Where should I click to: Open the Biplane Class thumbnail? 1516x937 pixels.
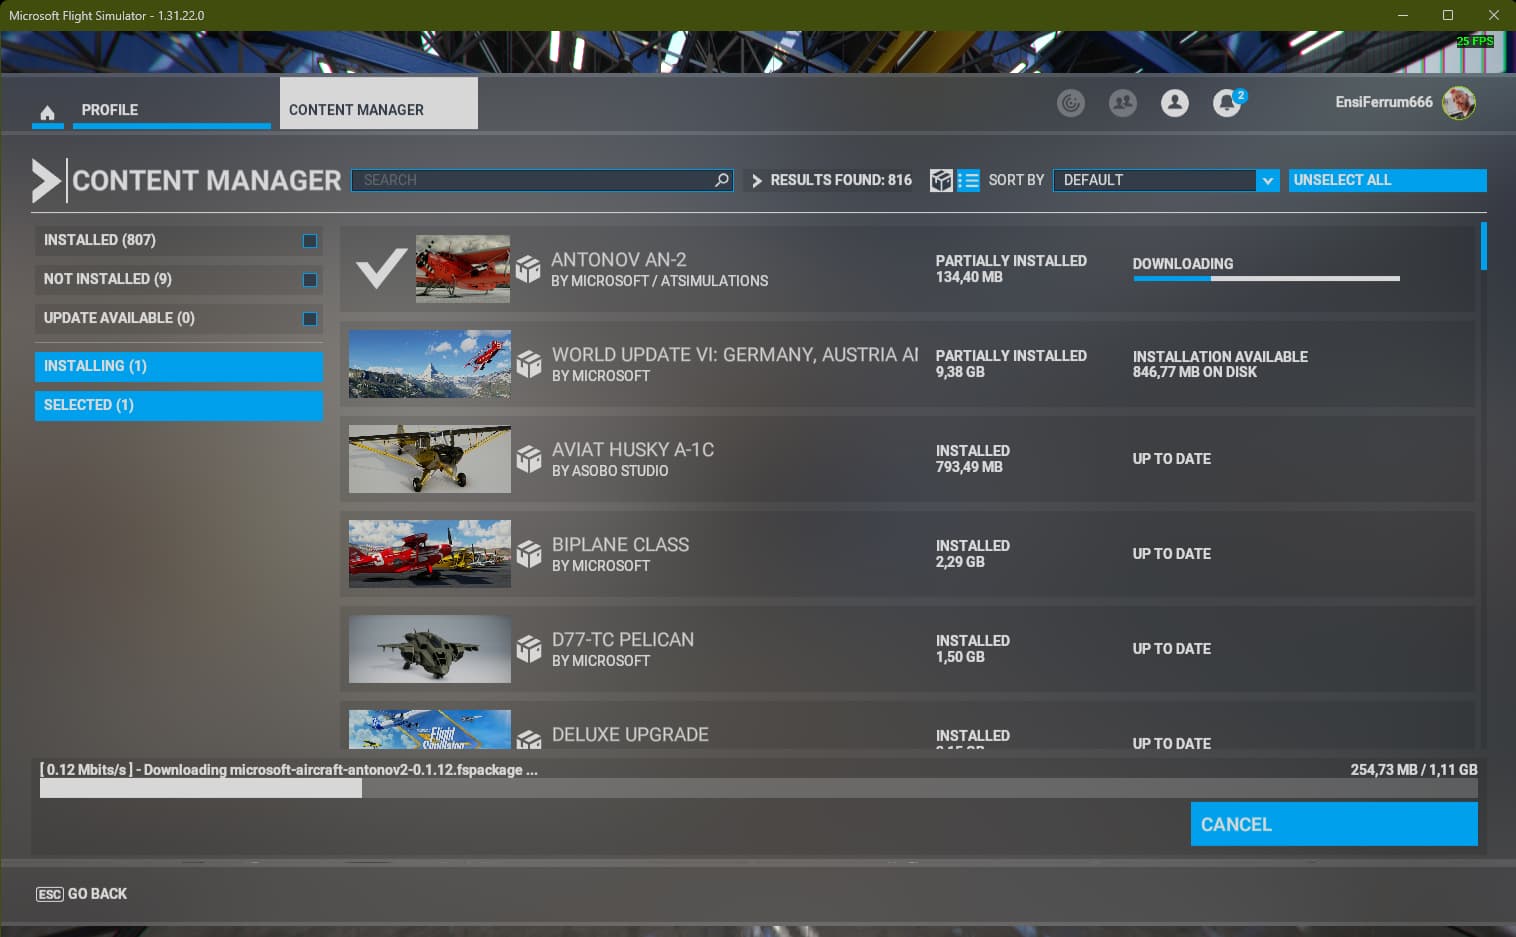point(430,554)
